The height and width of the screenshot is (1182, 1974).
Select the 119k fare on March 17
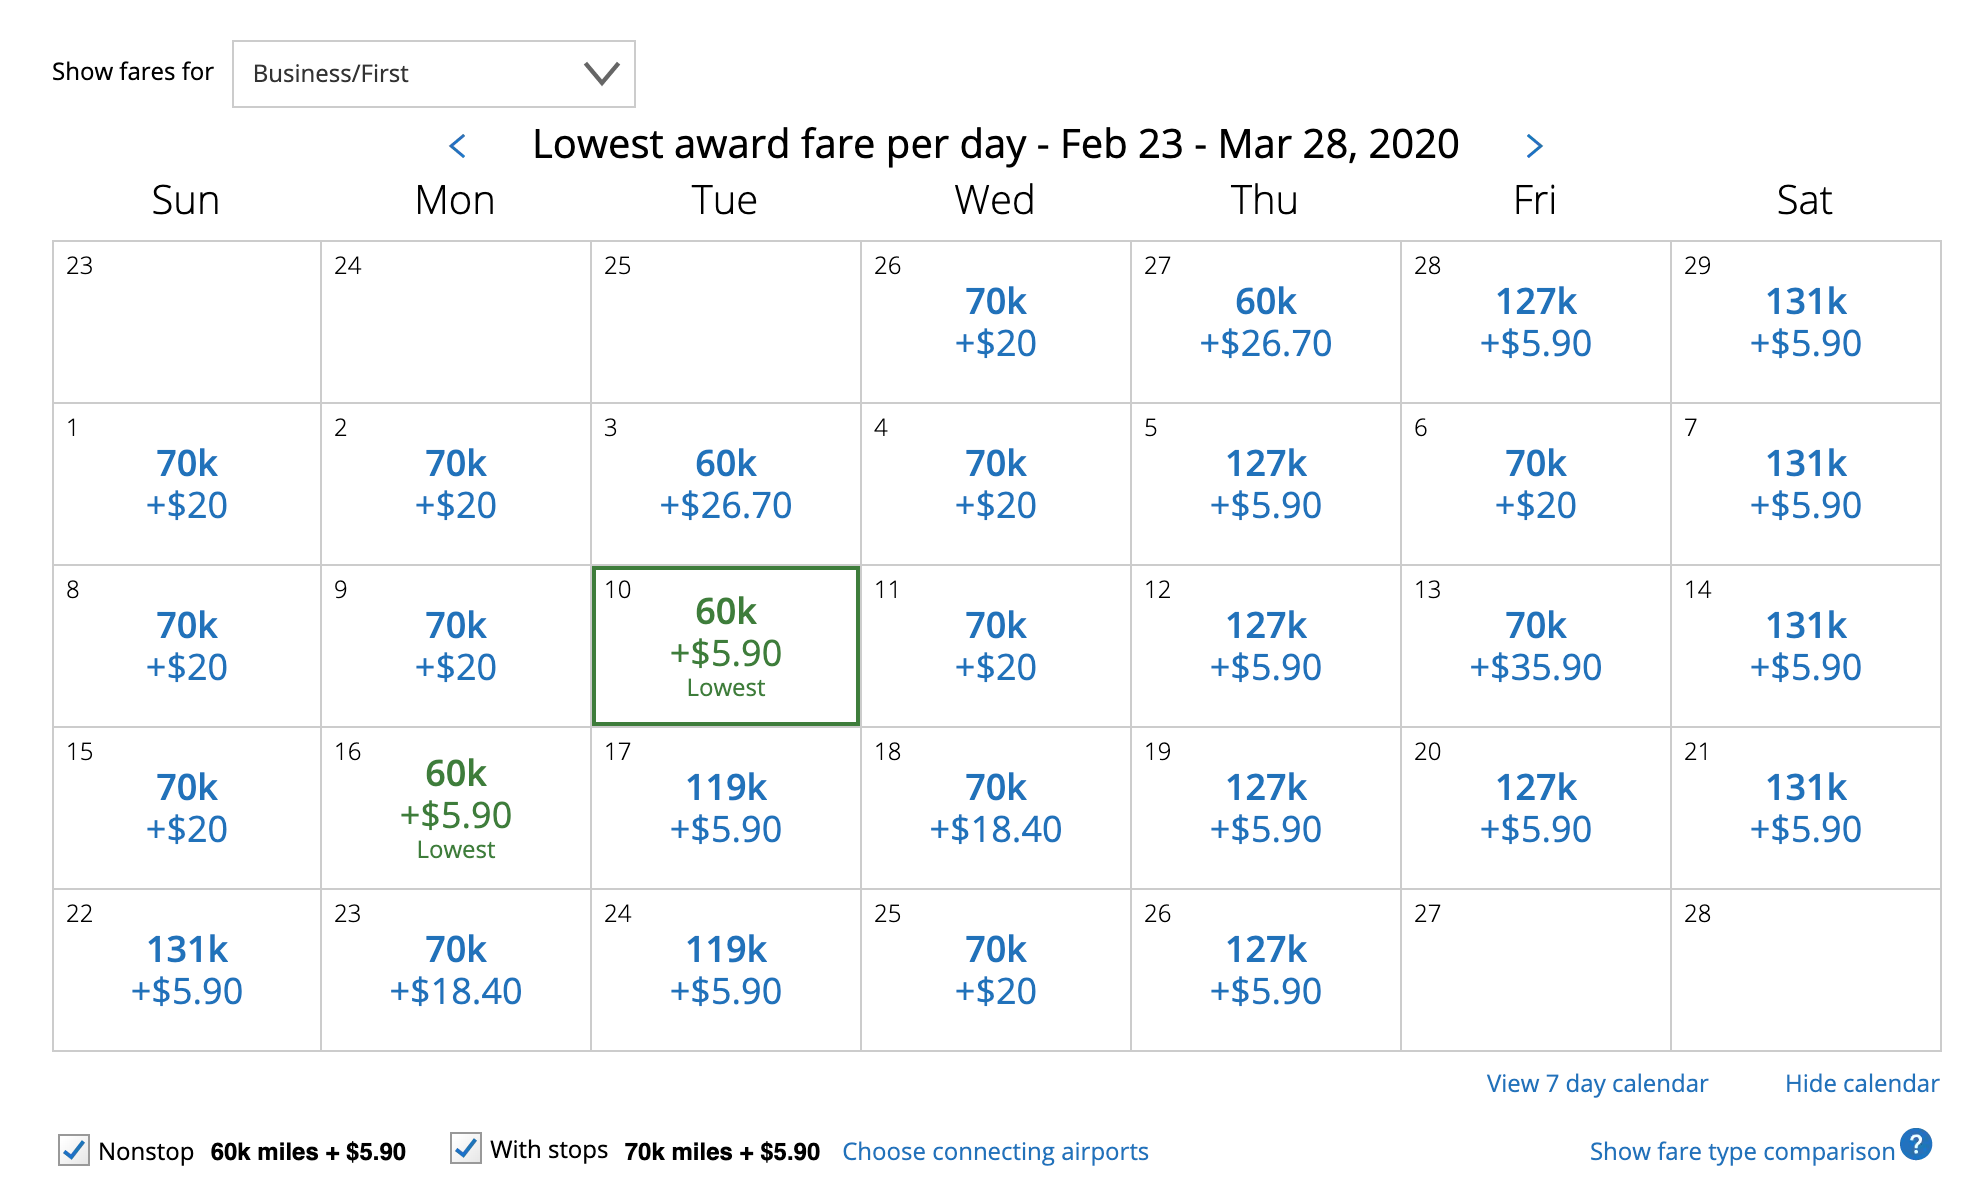pyautogui.click(x=726, y=808)
